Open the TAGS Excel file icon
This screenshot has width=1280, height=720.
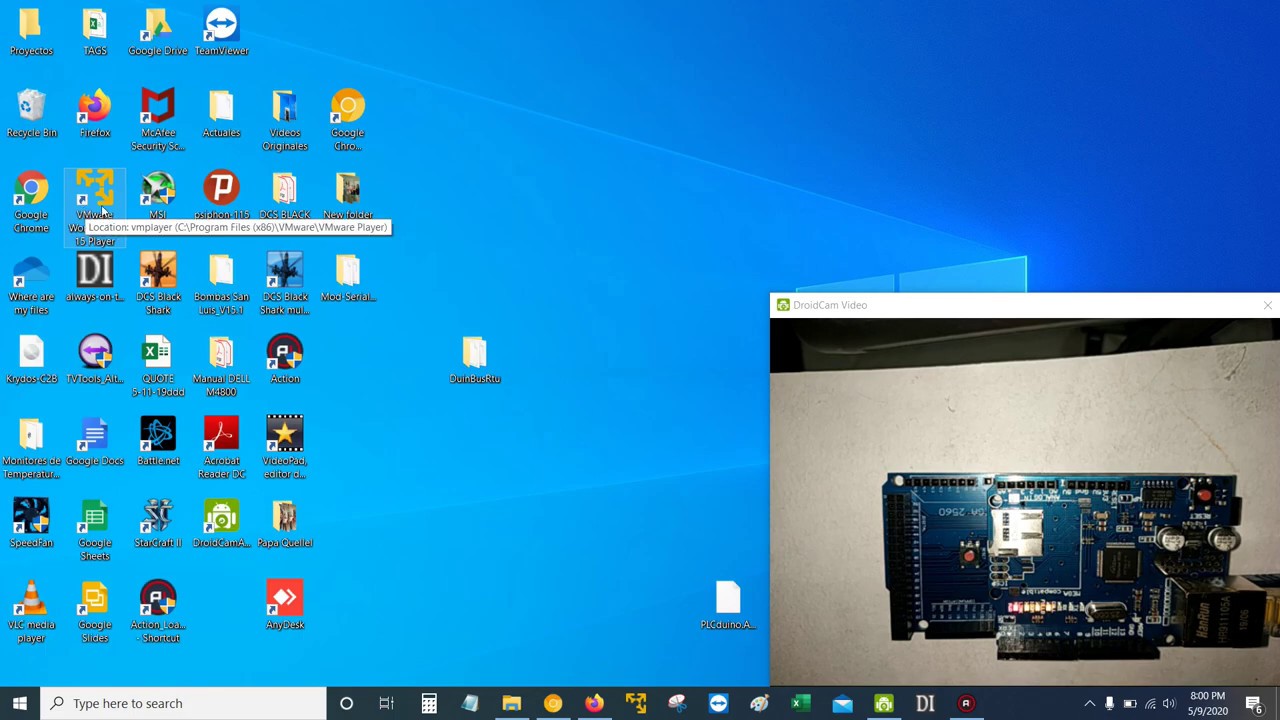(95, 32)
